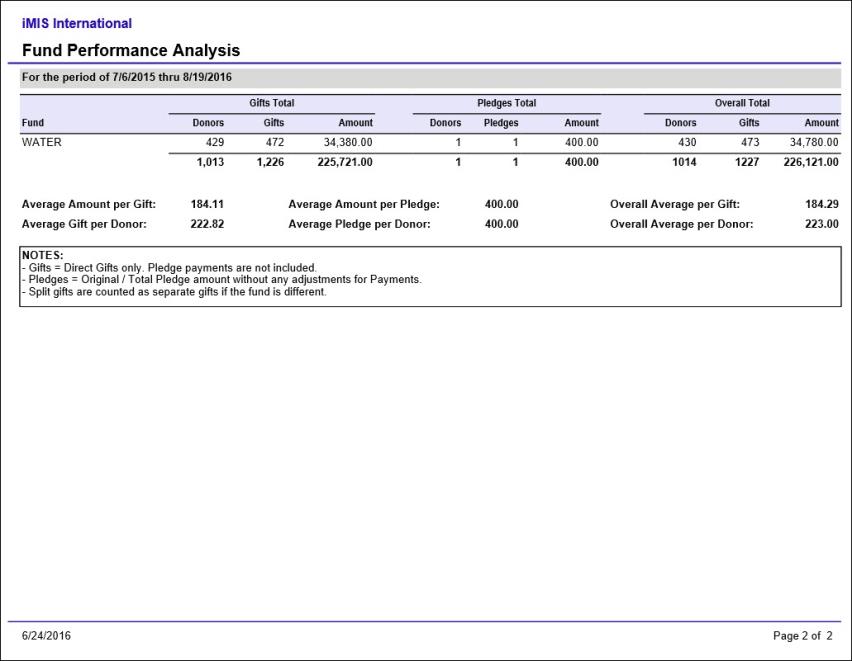Image resolution: width=852 pixels, height=661 pixels.
Task: Click the 472 gifts value
Action: [274, 142]
